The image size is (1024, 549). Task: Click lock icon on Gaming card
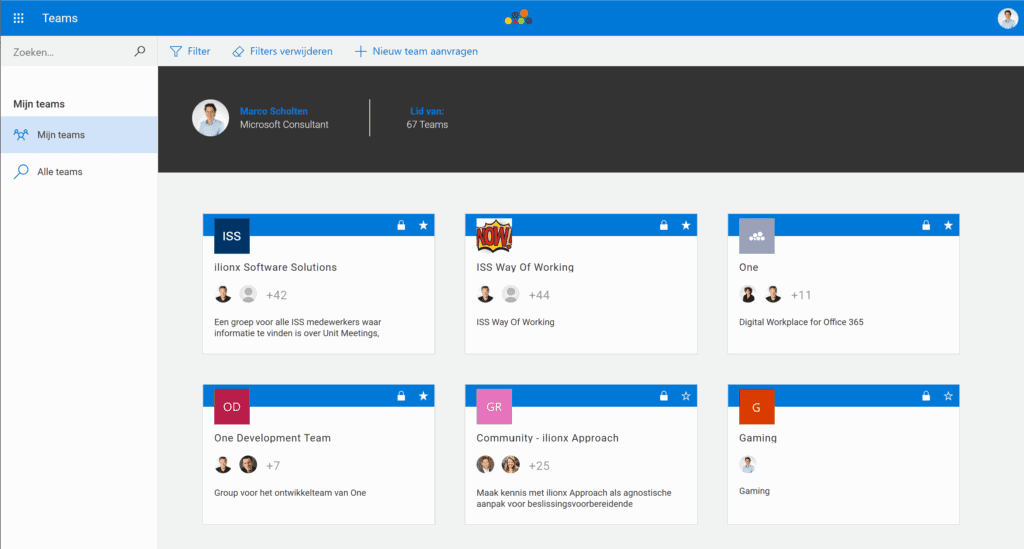tap(926, 396)
